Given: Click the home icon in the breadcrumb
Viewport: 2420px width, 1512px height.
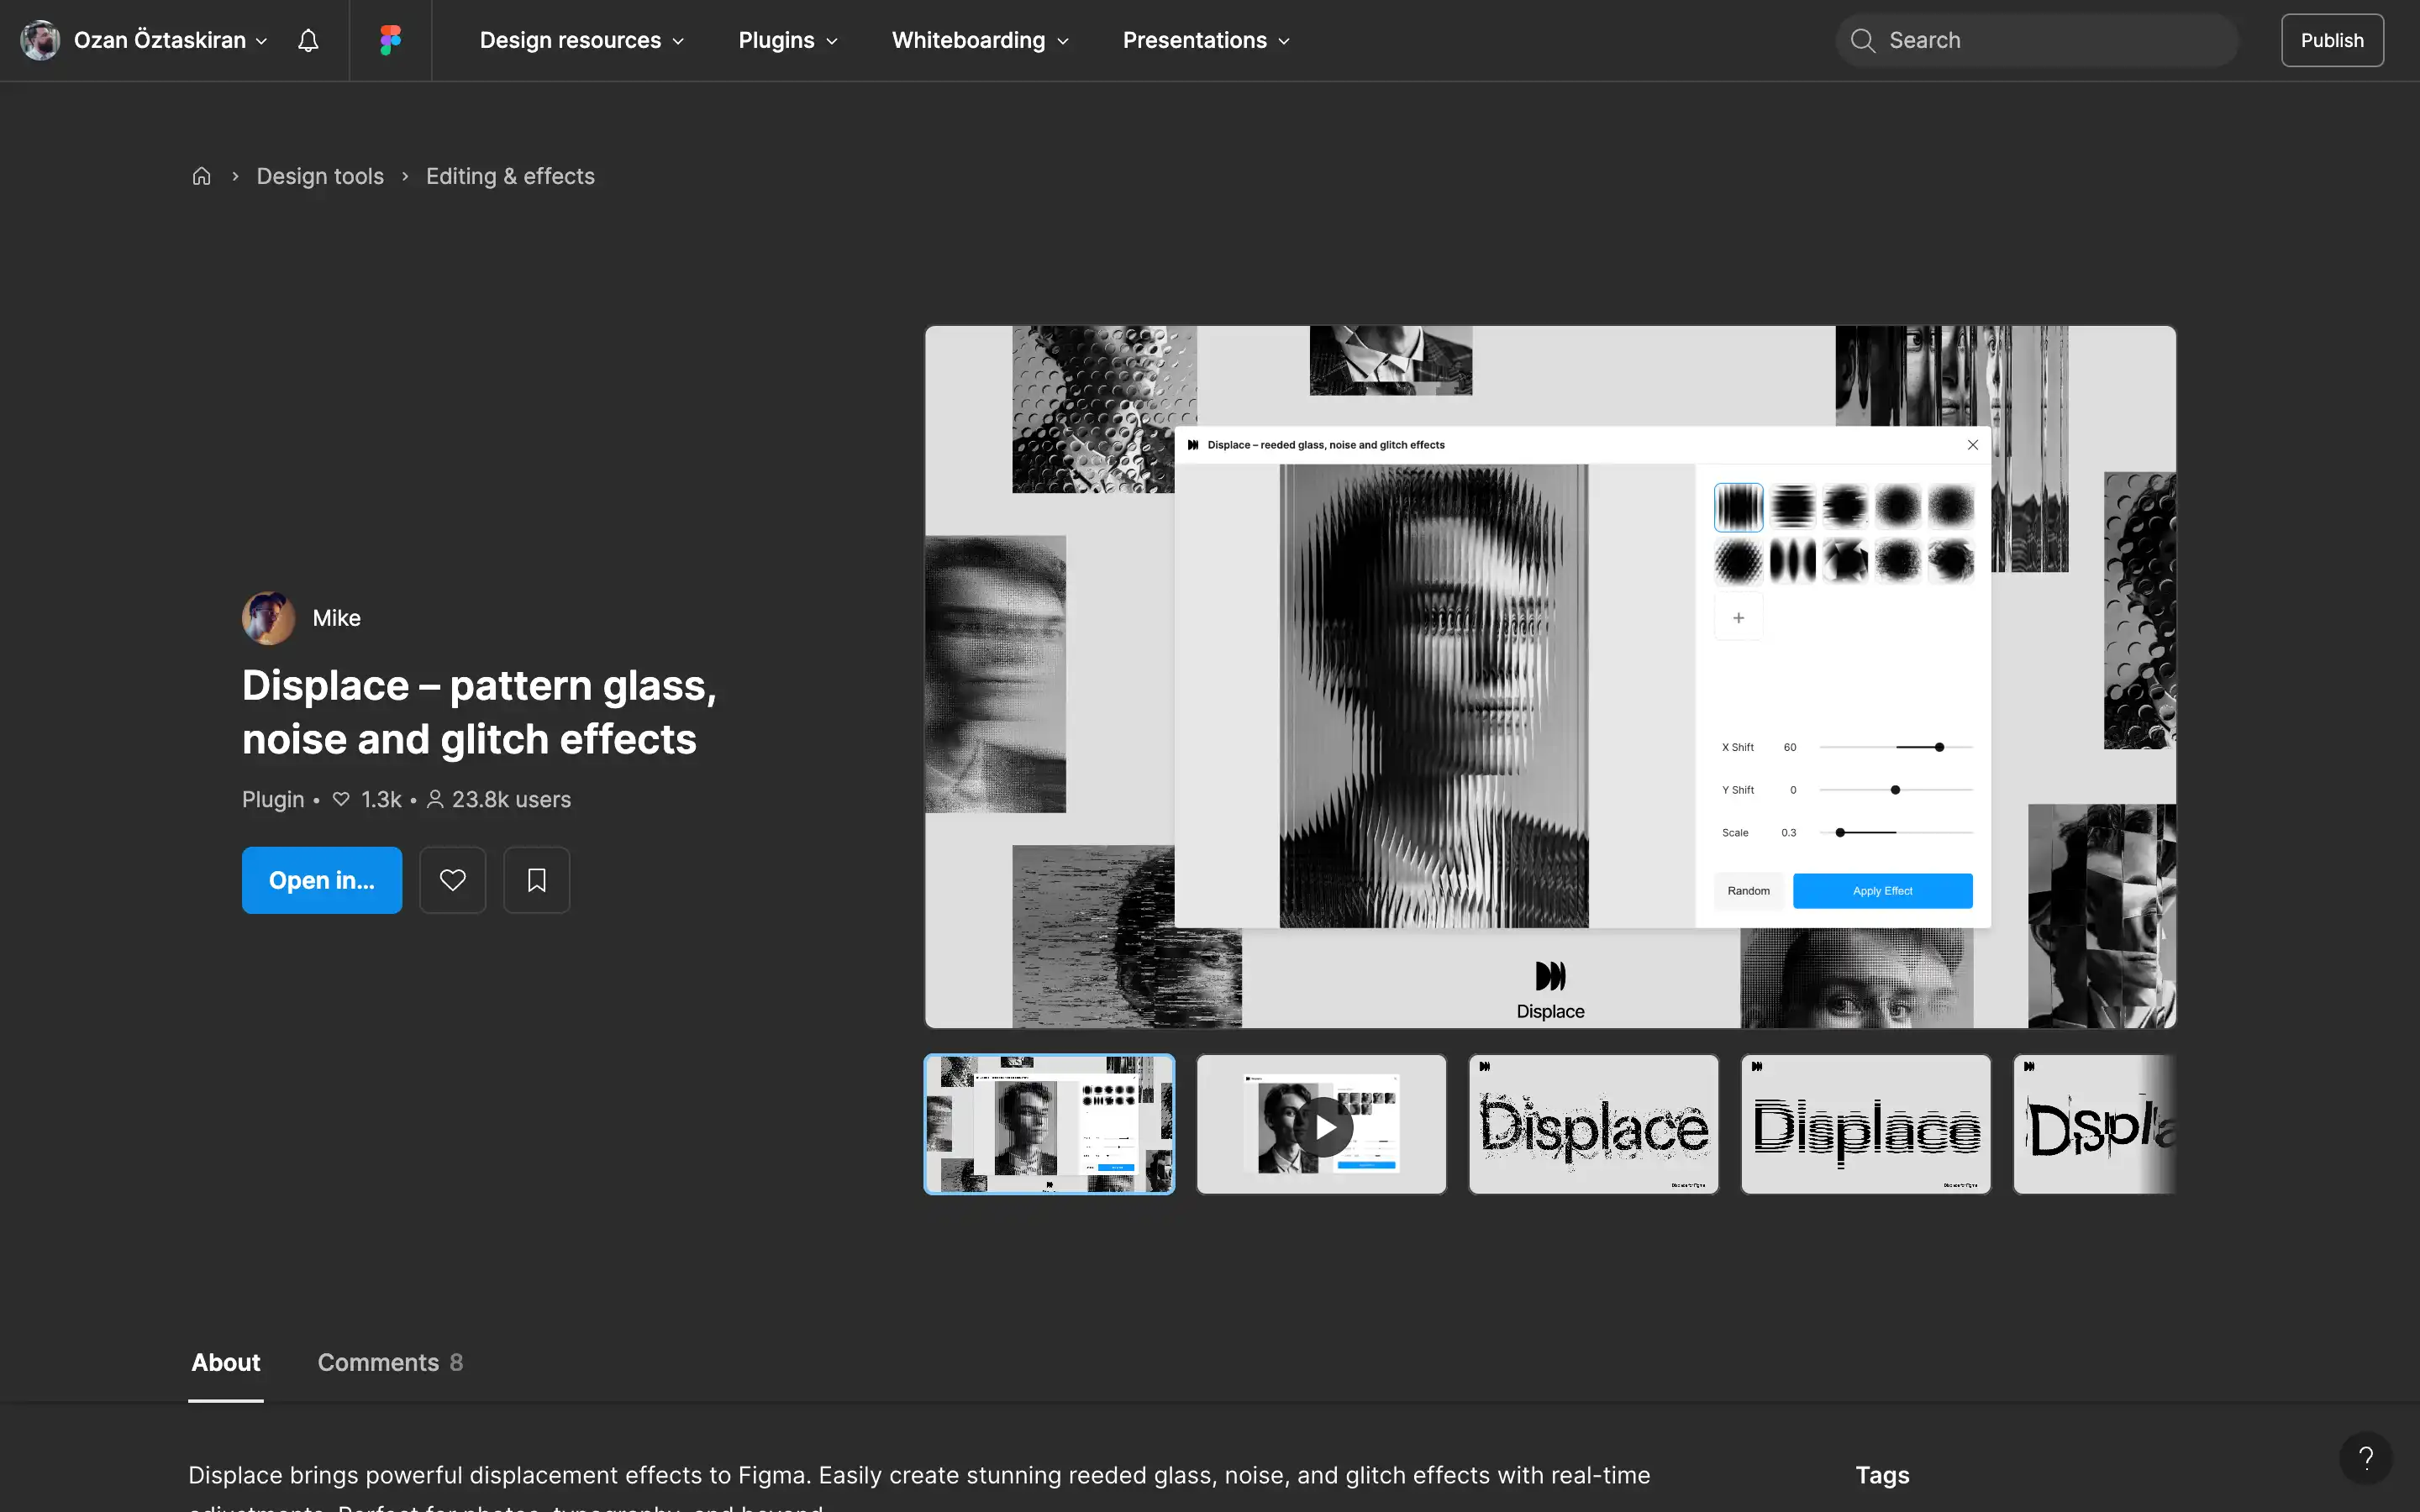Looking at the screenshot, I should point(201,175).
